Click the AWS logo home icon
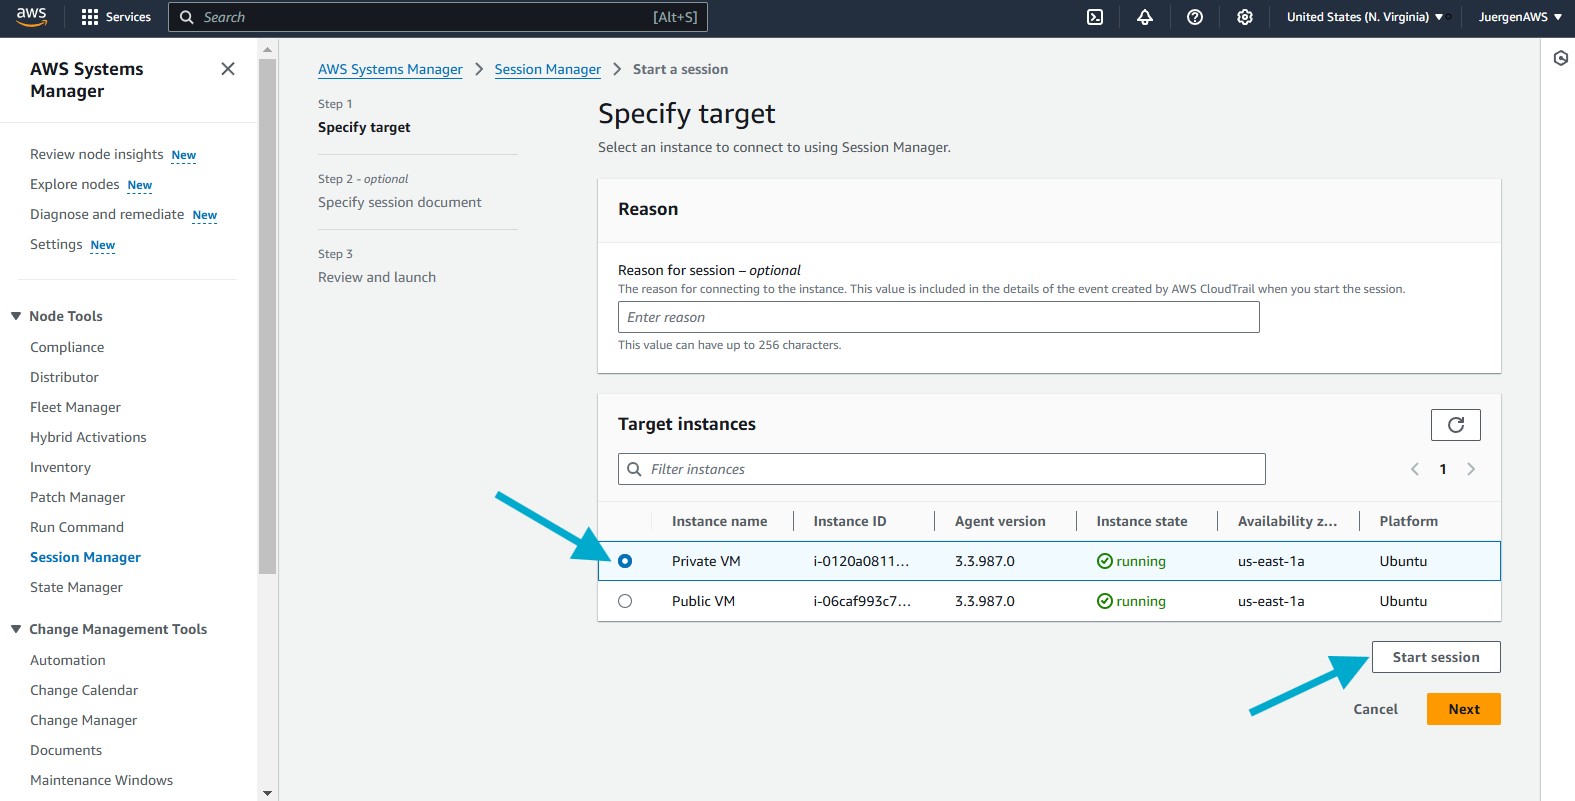The width and height of the screenshot is (1575, 801). [31, 17]
